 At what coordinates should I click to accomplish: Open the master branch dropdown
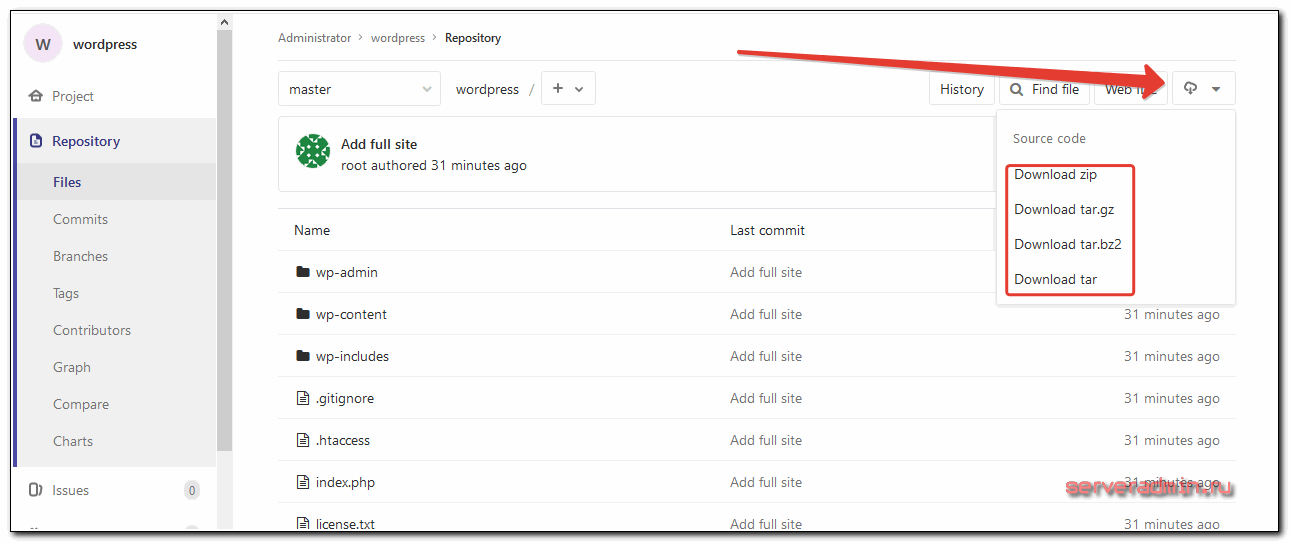(x=359, y=89)
